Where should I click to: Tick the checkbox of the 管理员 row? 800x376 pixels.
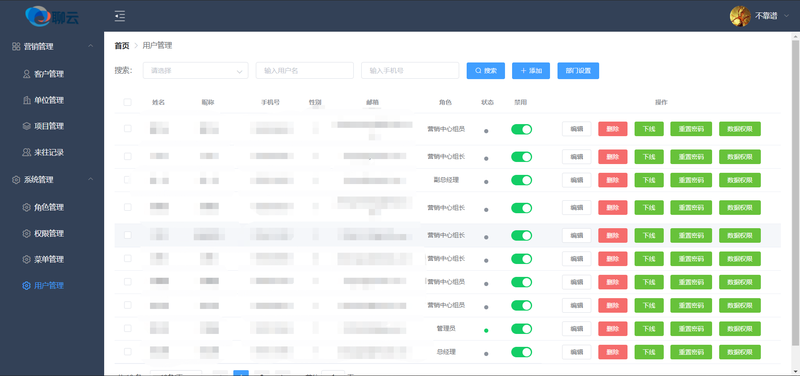pyautogui.click(x=128, y=329)
